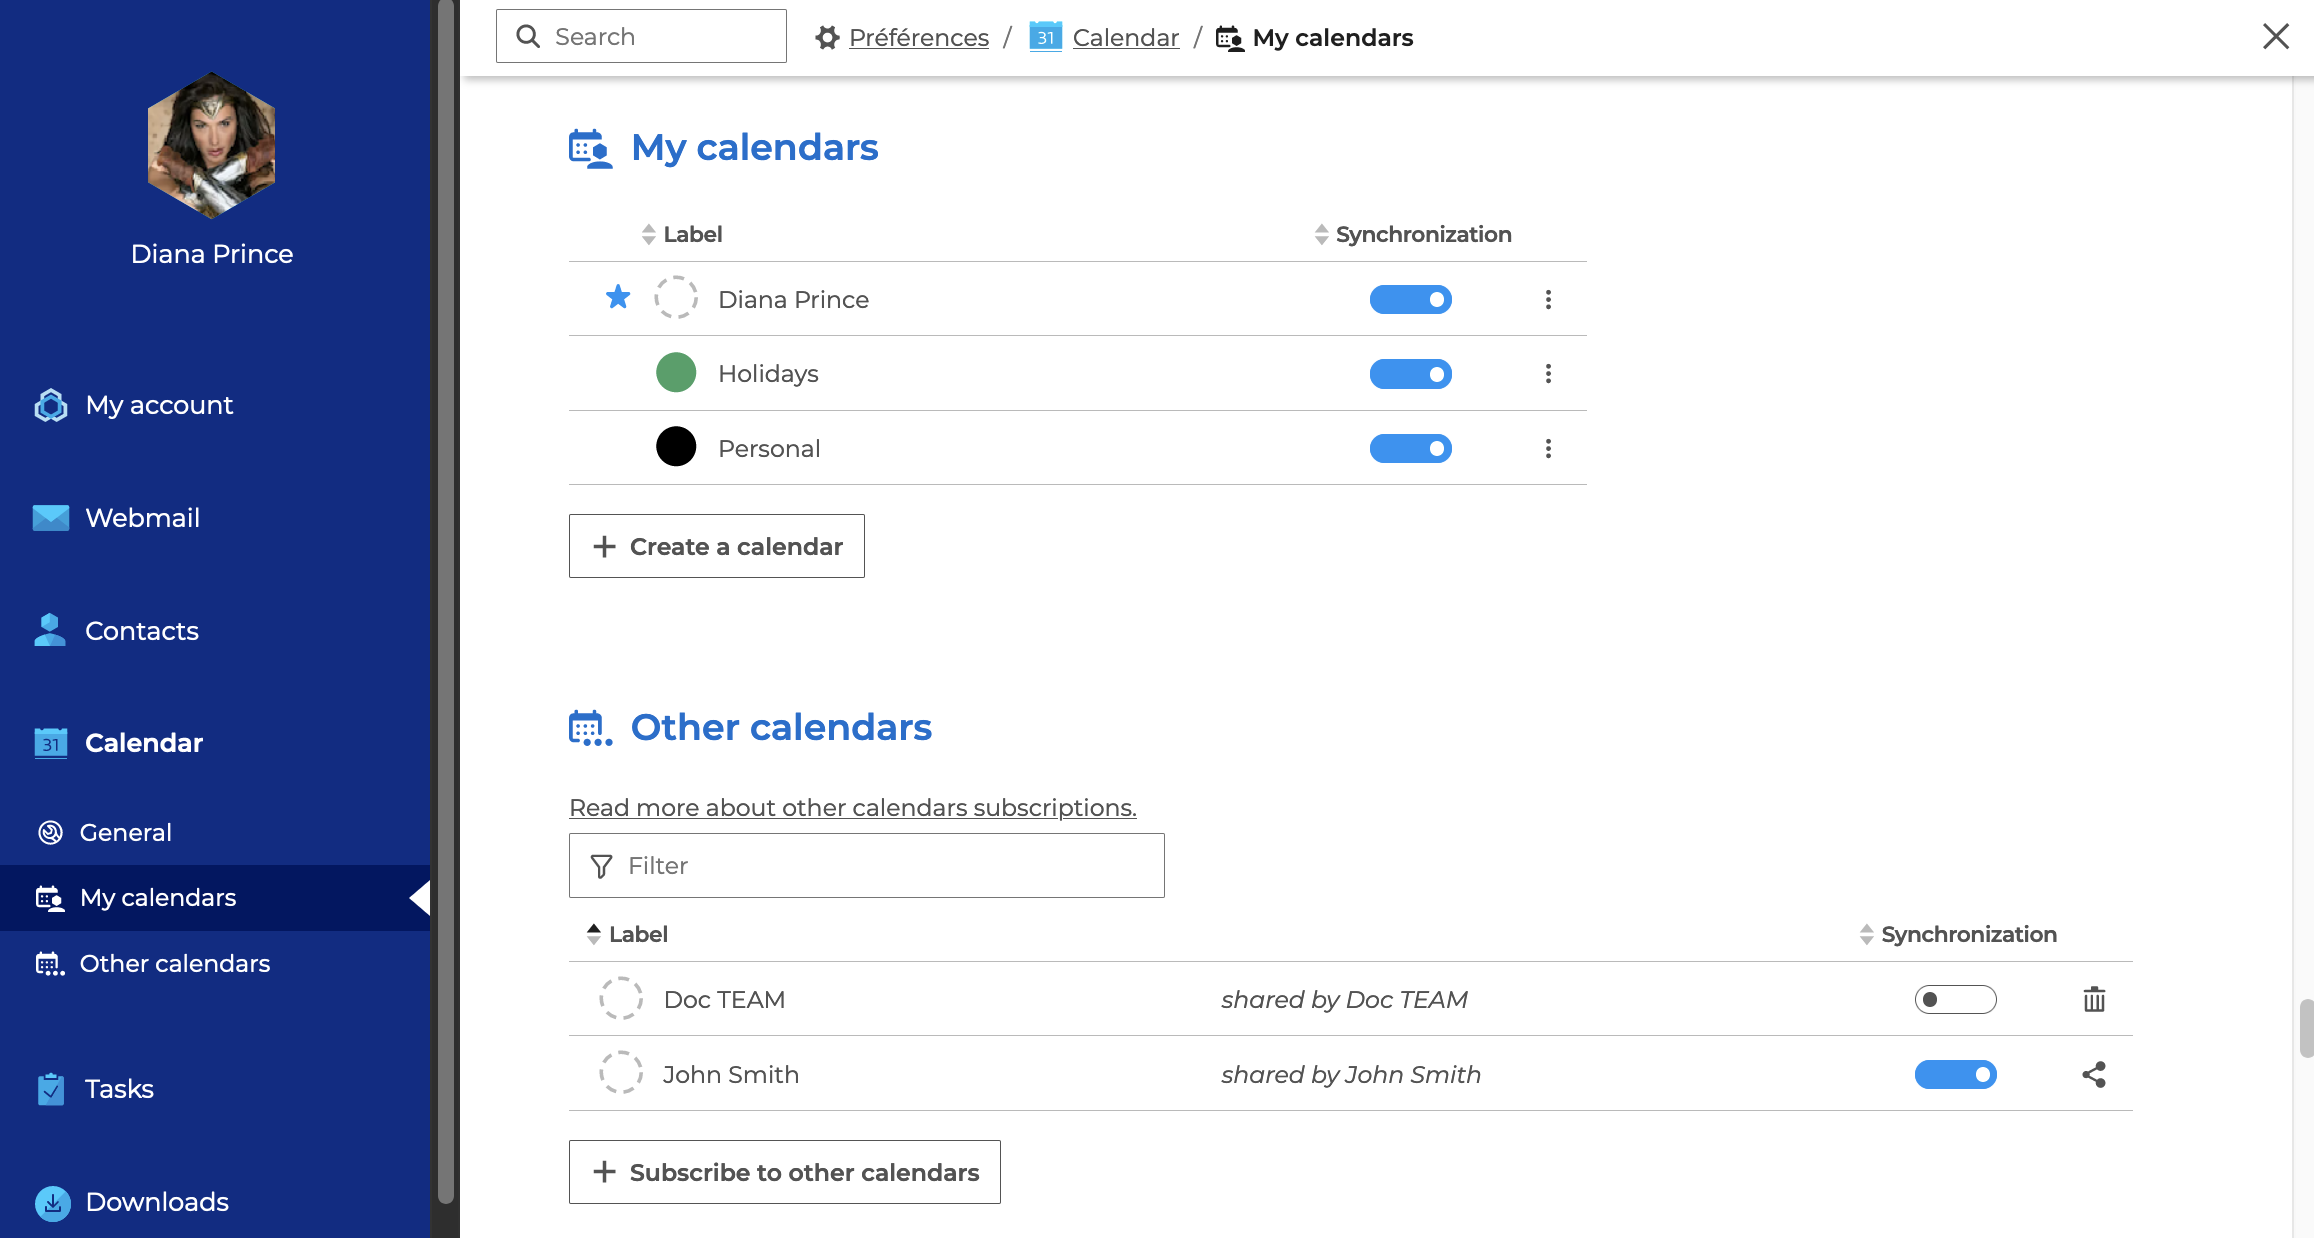Open Downloads from the sidebar
Image resolution: width=2314 pixels, height=1238 pixels.
[x=156, y=1201]
